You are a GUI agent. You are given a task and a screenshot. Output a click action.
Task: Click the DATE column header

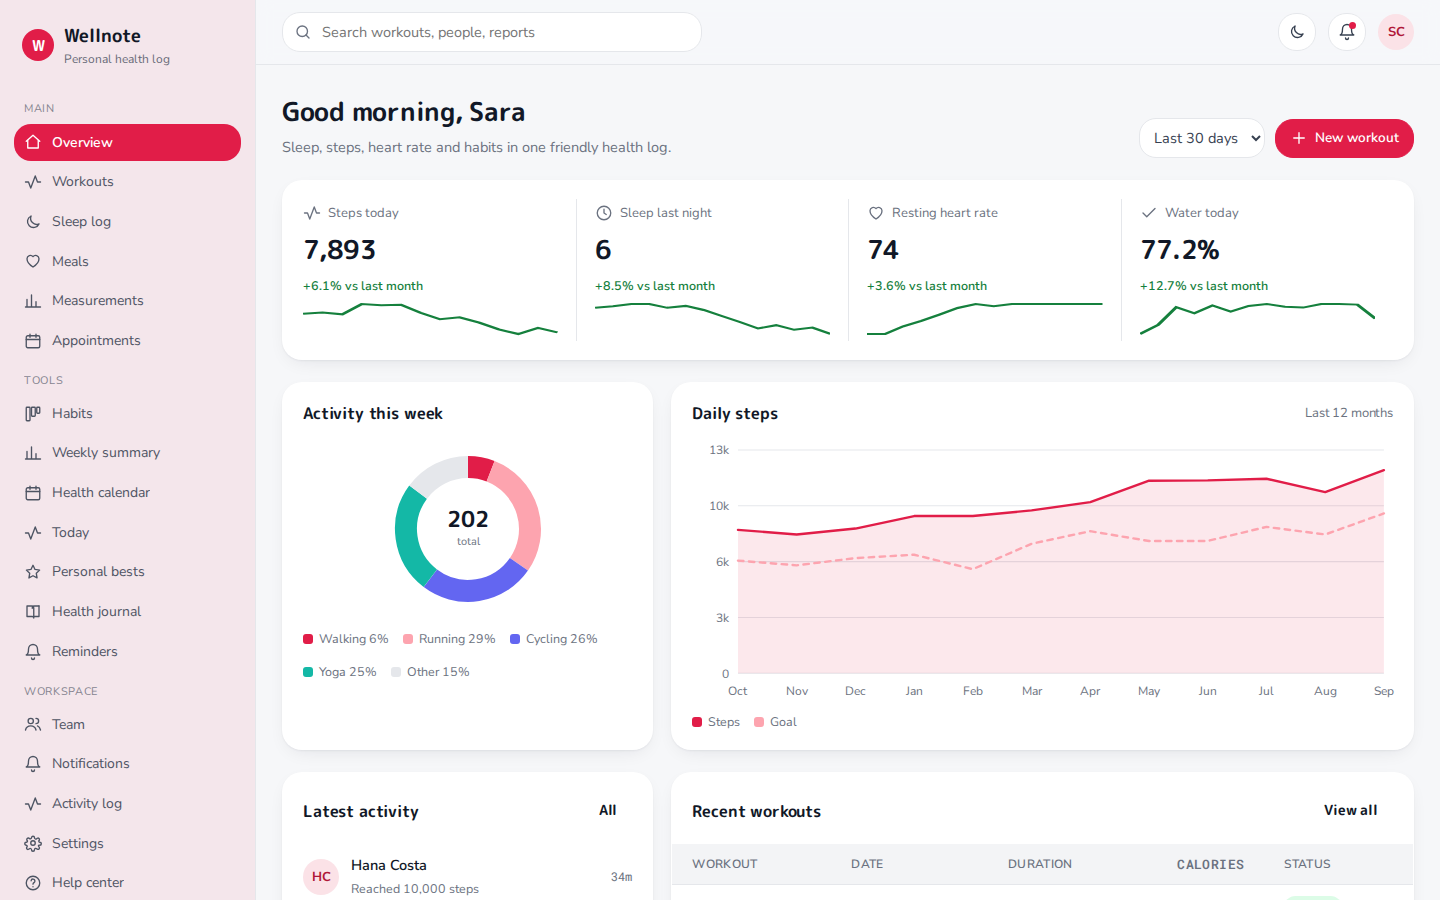coord(867,864)
